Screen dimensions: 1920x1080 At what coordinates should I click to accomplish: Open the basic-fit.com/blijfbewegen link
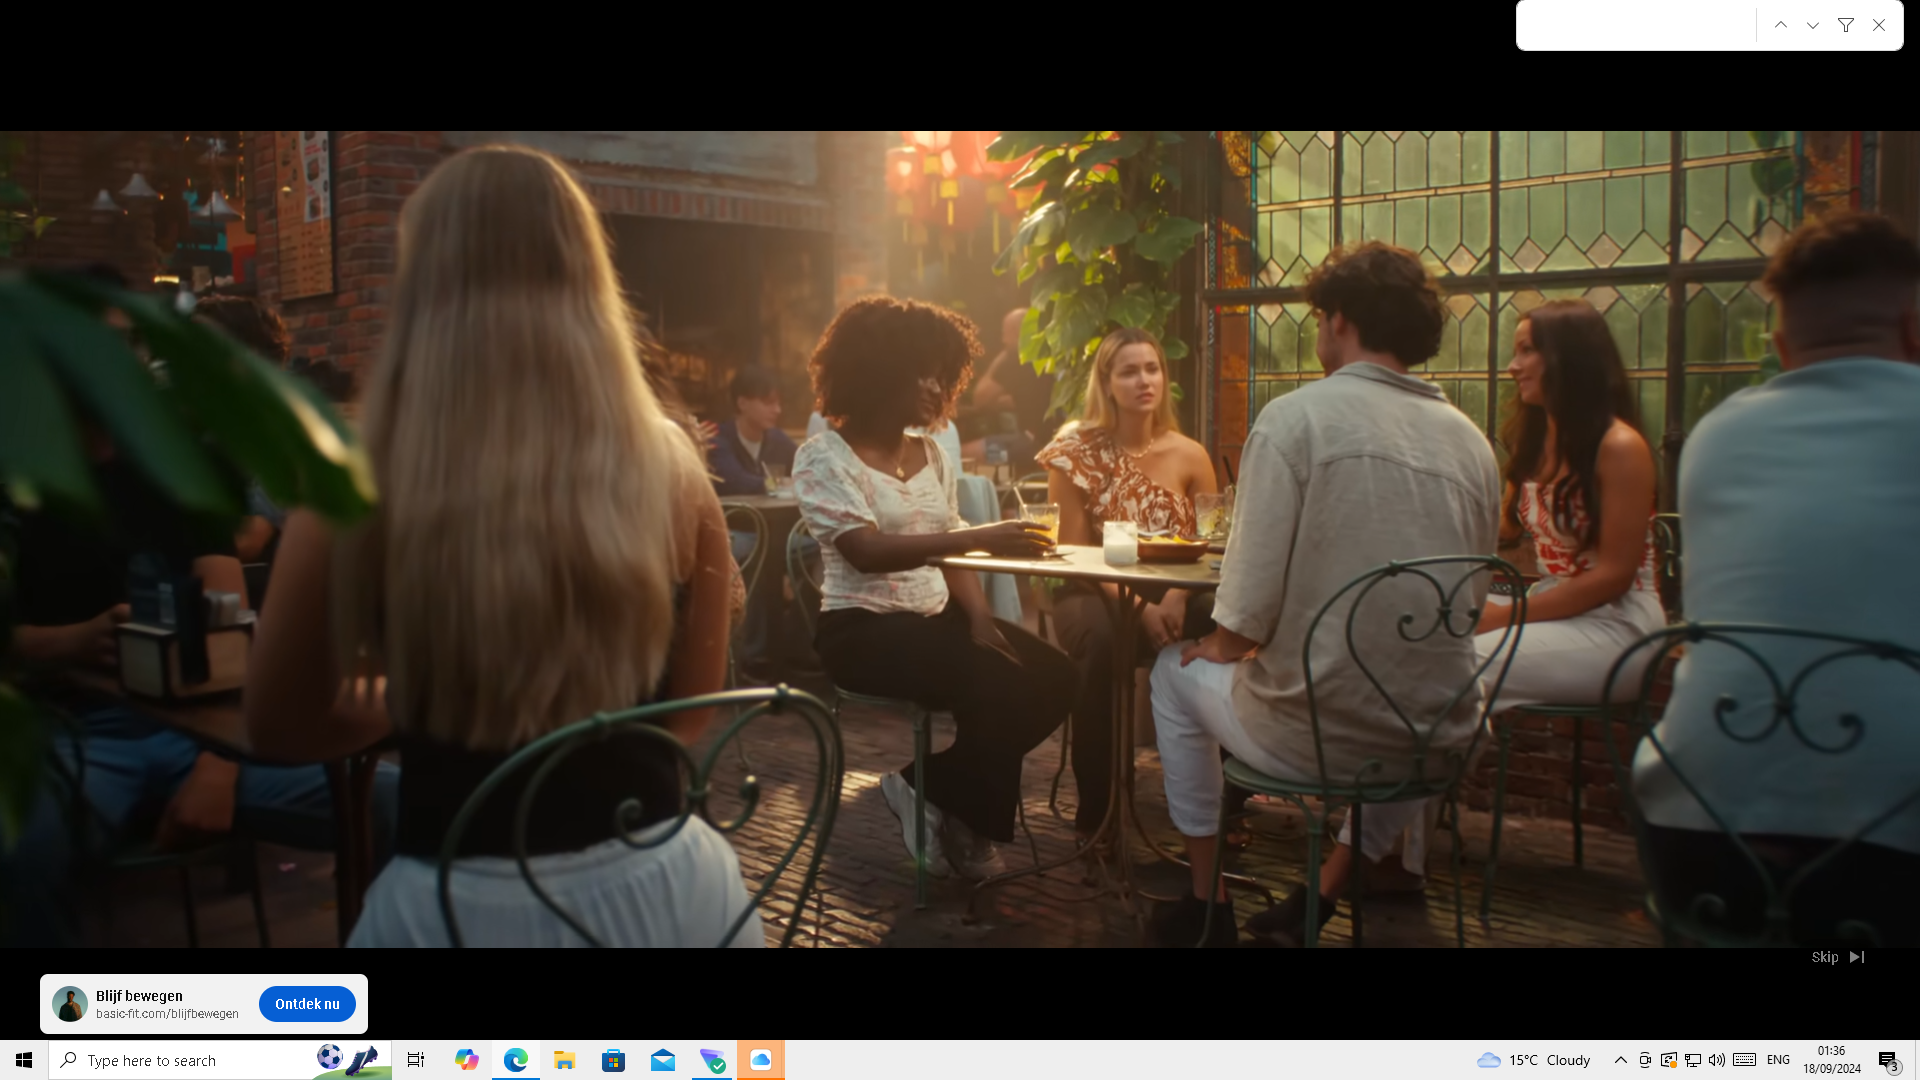click(x=167, y=1014)
